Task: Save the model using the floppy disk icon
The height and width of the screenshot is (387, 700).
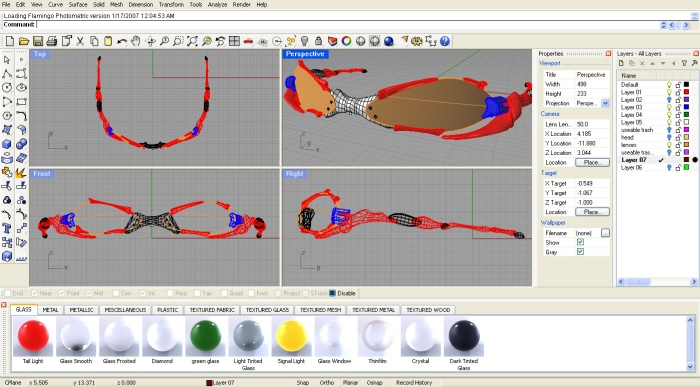Action: (x=38, y=42)
